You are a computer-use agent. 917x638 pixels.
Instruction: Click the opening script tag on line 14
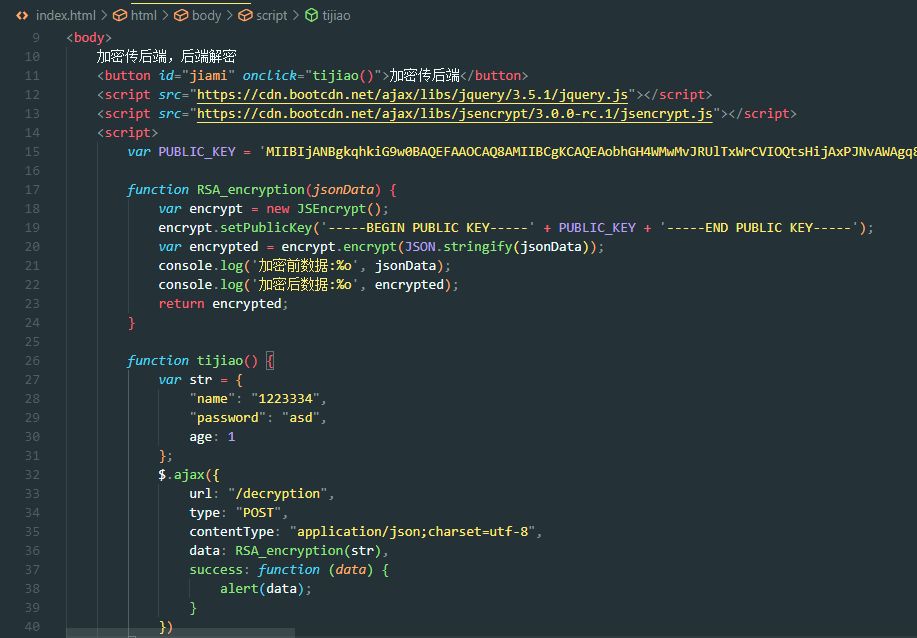127,133
